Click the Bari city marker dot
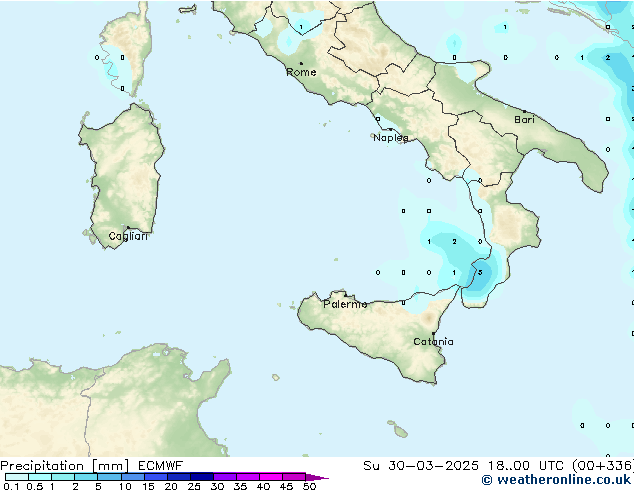 (524, 111)
